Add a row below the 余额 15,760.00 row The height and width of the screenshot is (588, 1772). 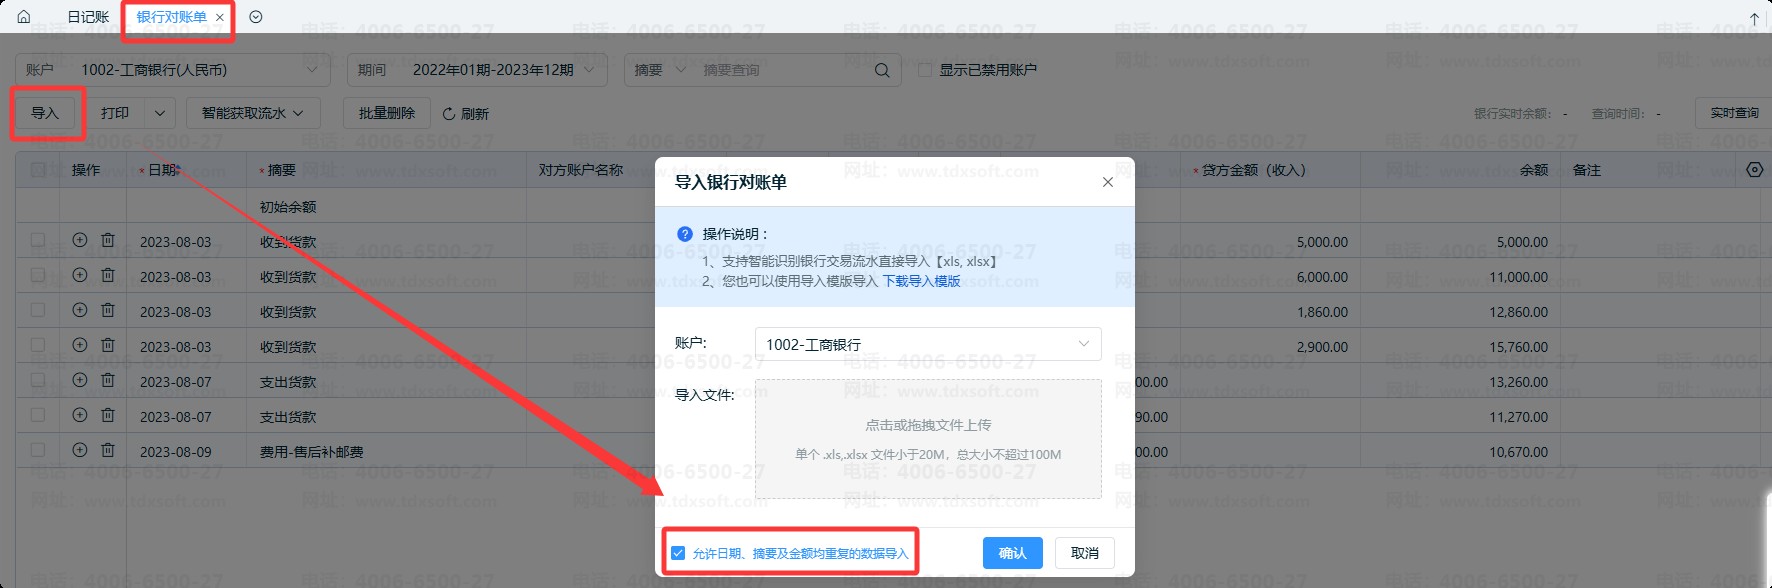[80, 345]
